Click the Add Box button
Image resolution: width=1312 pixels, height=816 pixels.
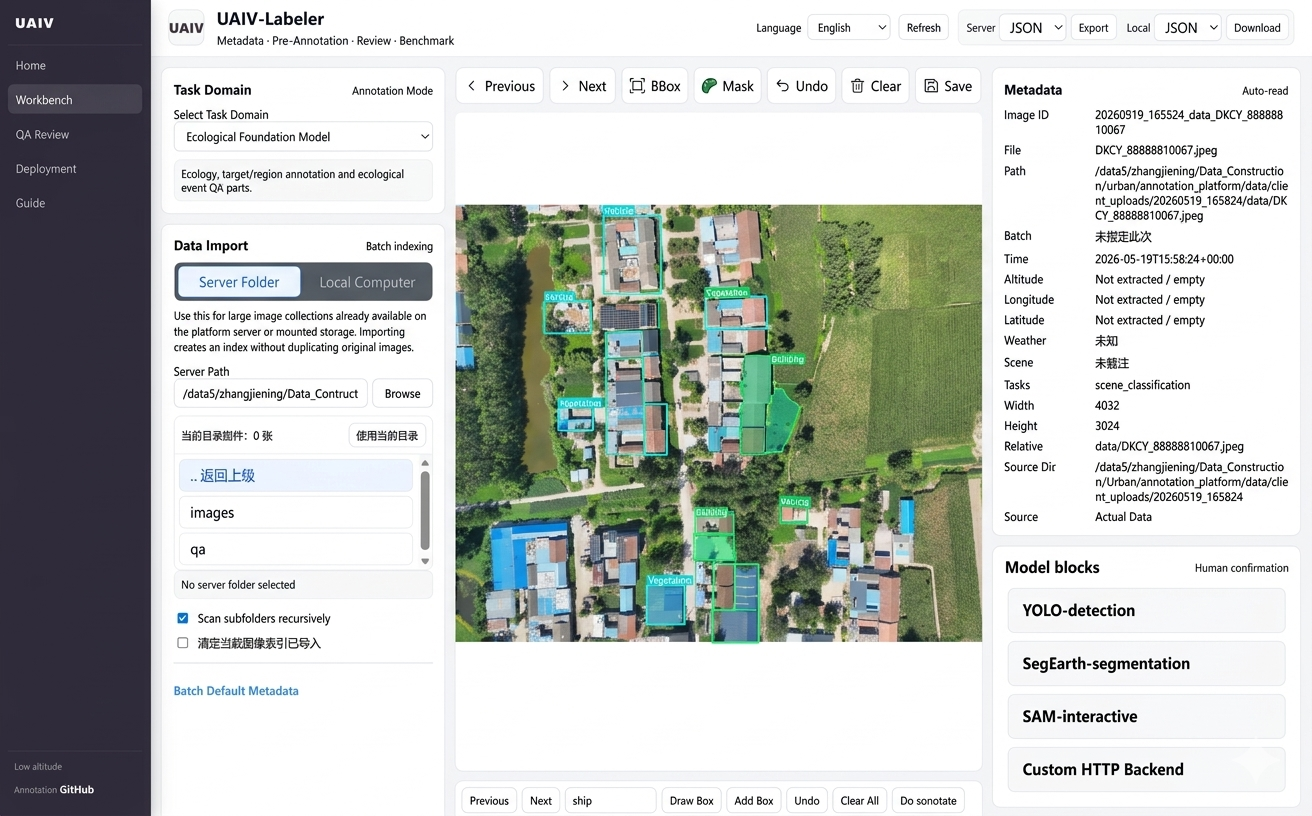coord(754,800)
